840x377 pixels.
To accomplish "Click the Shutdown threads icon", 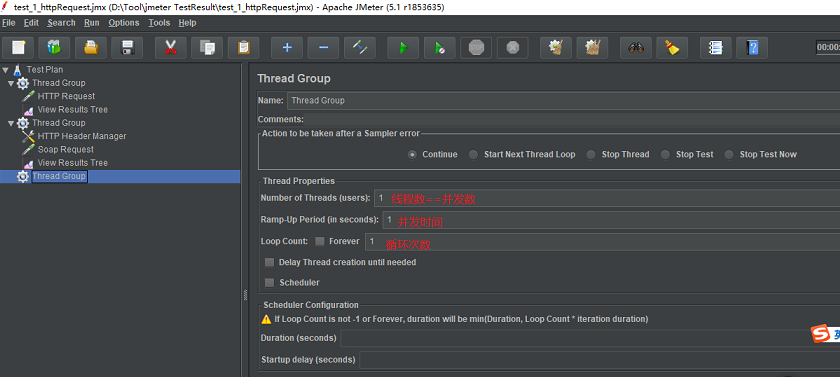I will pyautogui.click(x=513, y=48).
